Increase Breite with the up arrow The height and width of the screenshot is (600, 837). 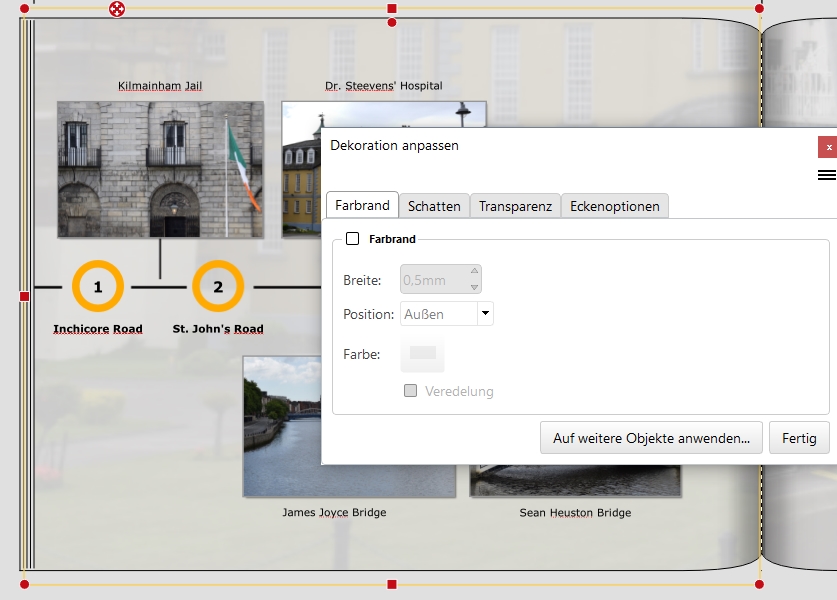(474, 273)
